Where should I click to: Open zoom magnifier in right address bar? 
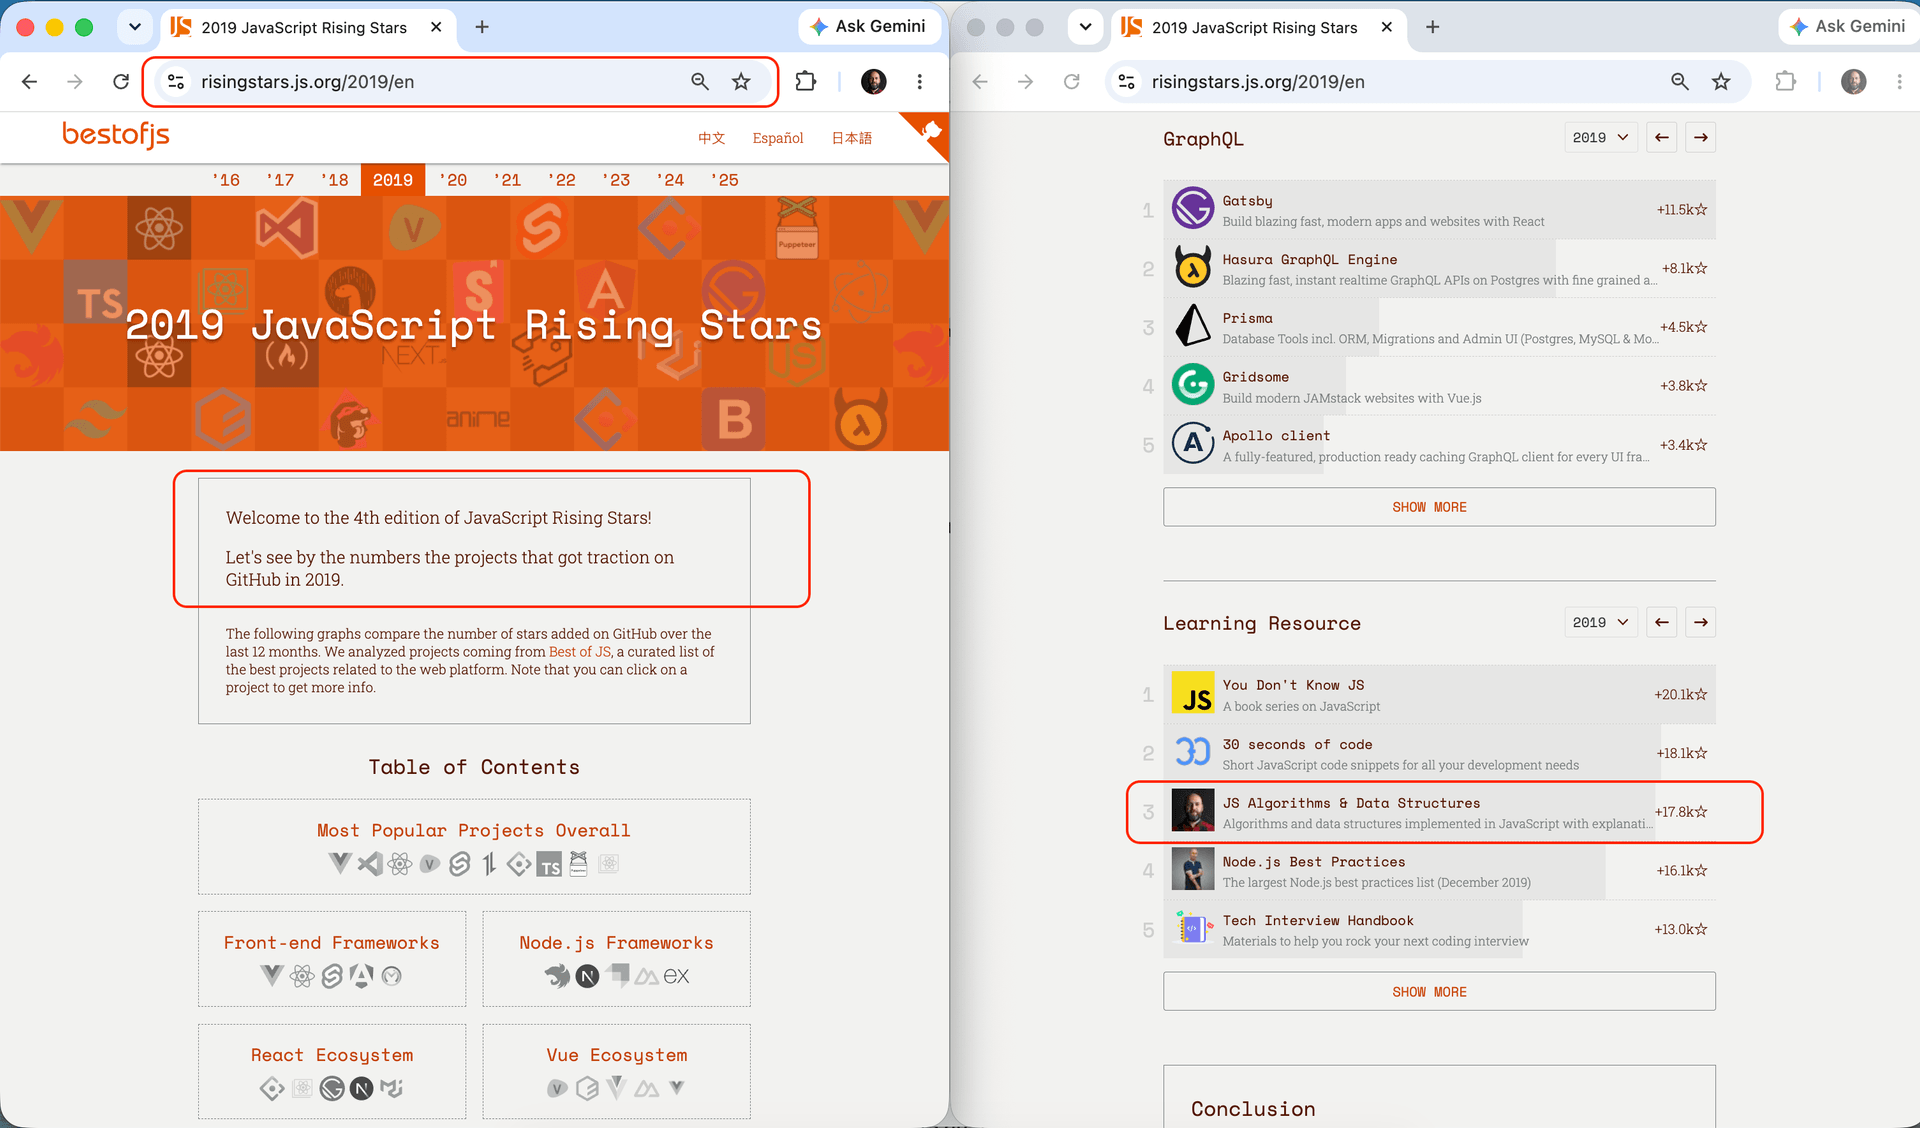click(1680, 82)
